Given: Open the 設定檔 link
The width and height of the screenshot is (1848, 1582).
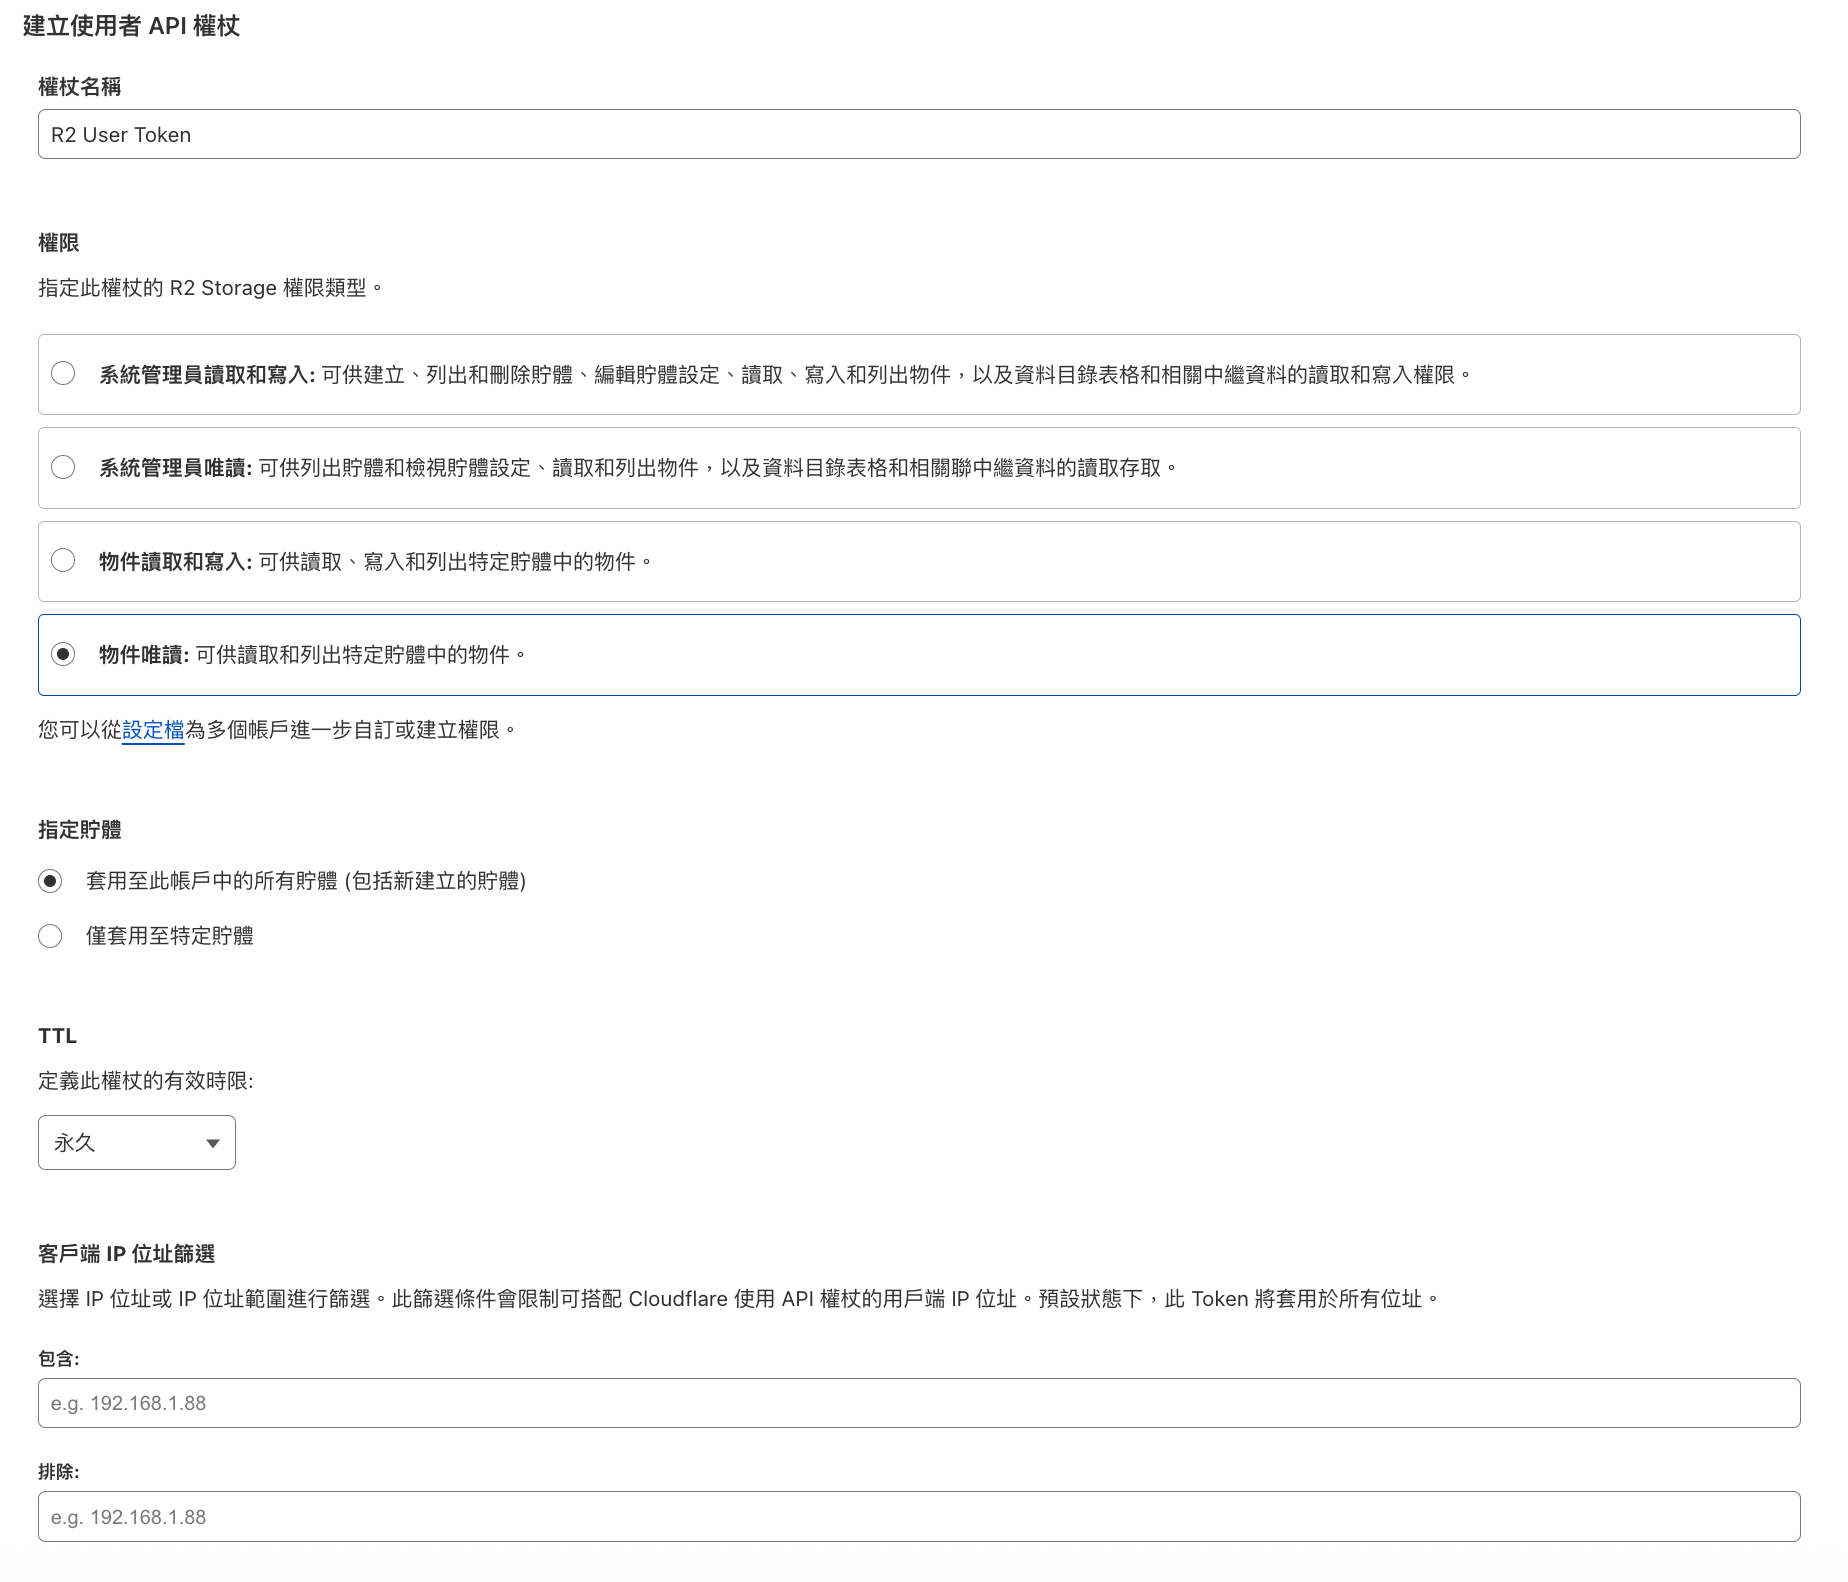Looking at the screenshot, I should 153,730.
